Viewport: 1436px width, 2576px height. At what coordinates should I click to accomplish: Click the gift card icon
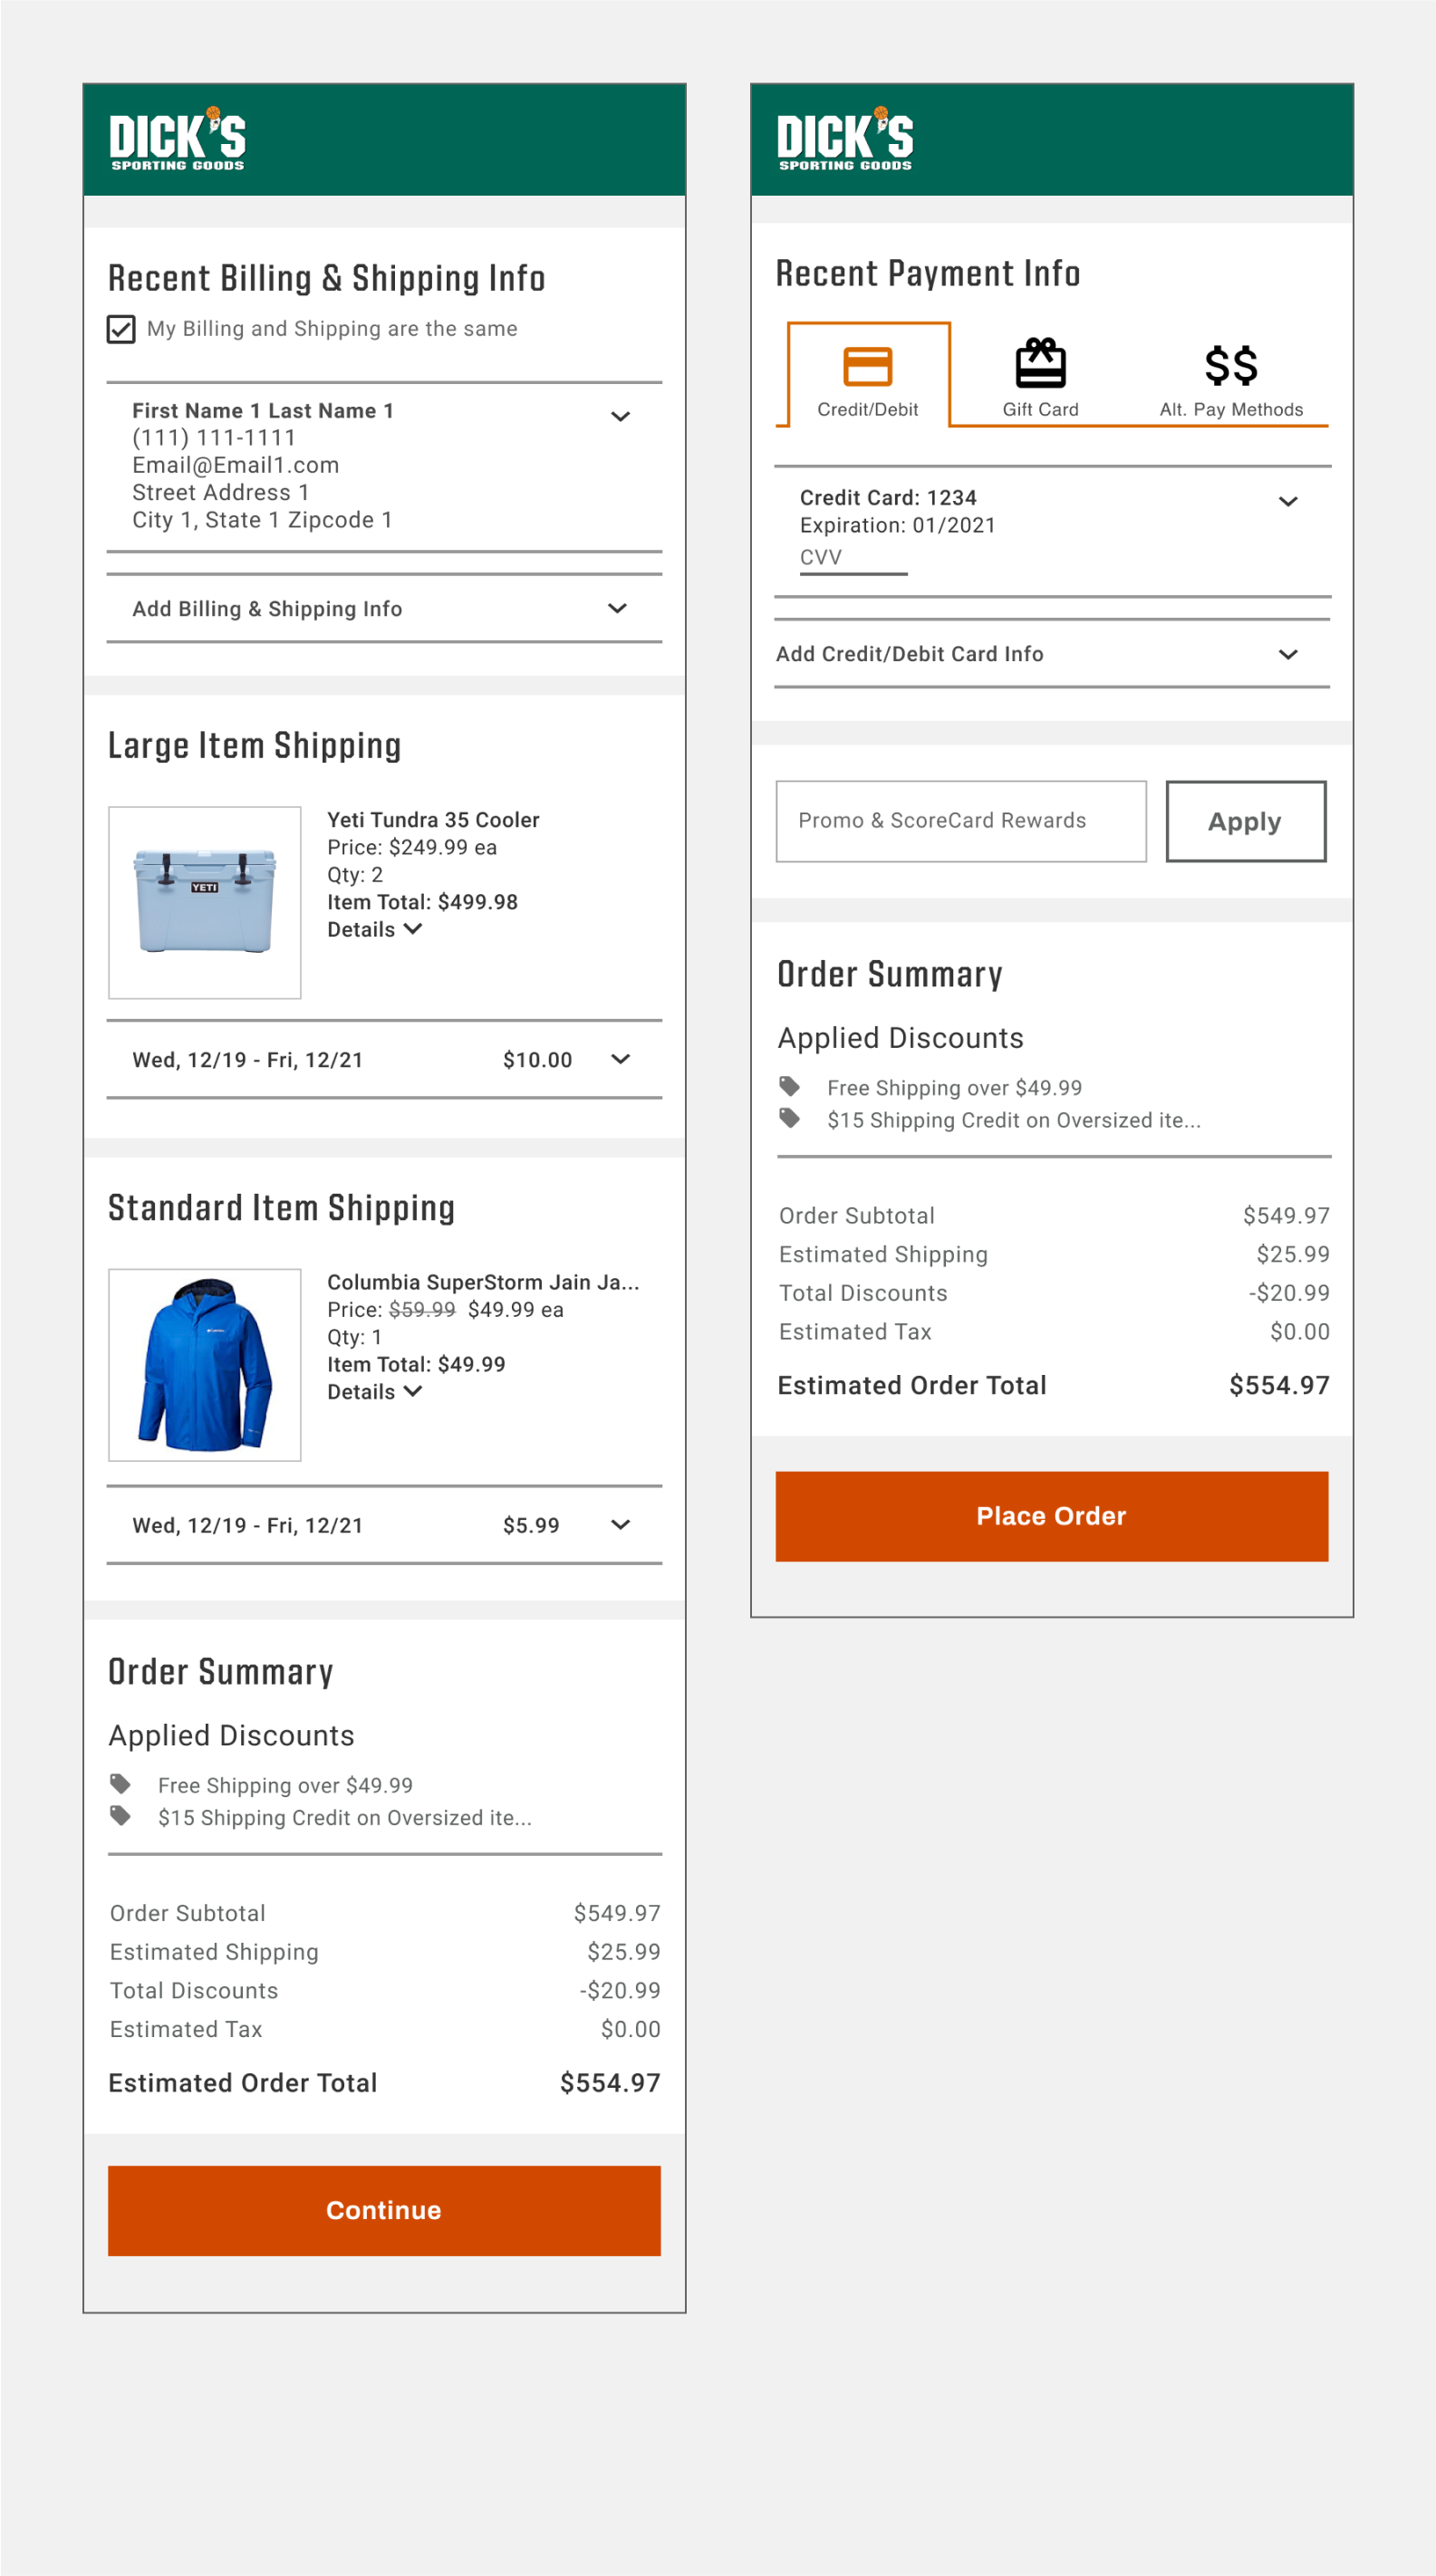click(x=1040, y=363)
